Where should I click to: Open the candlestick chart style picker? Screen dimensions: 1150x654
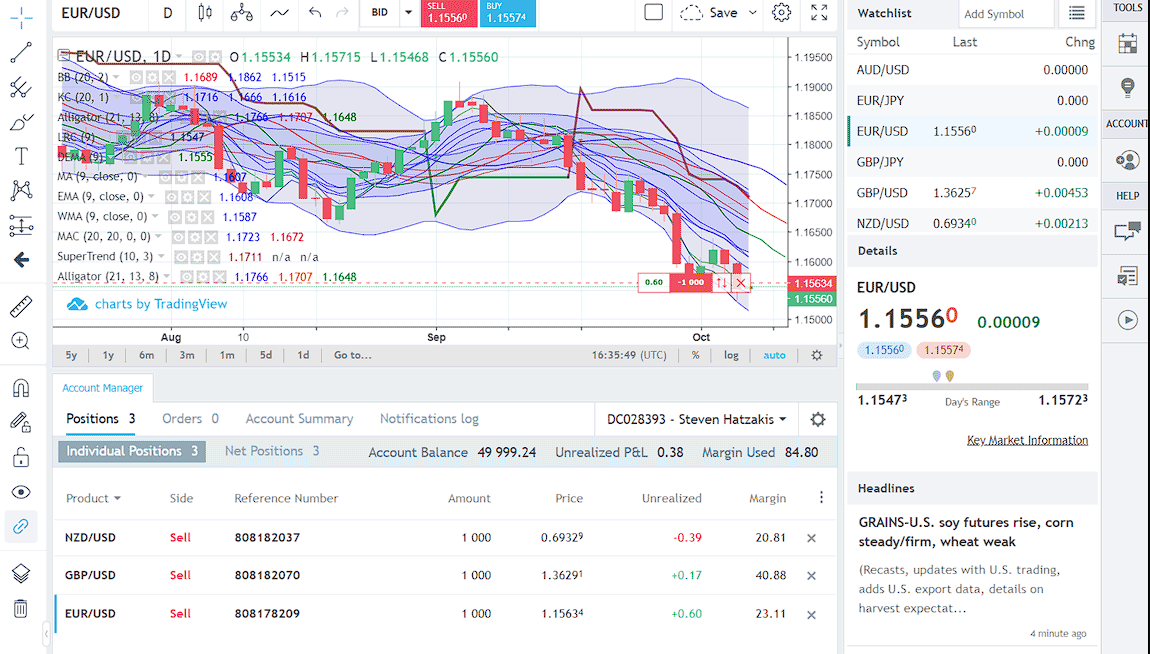[x=205, y=13]
